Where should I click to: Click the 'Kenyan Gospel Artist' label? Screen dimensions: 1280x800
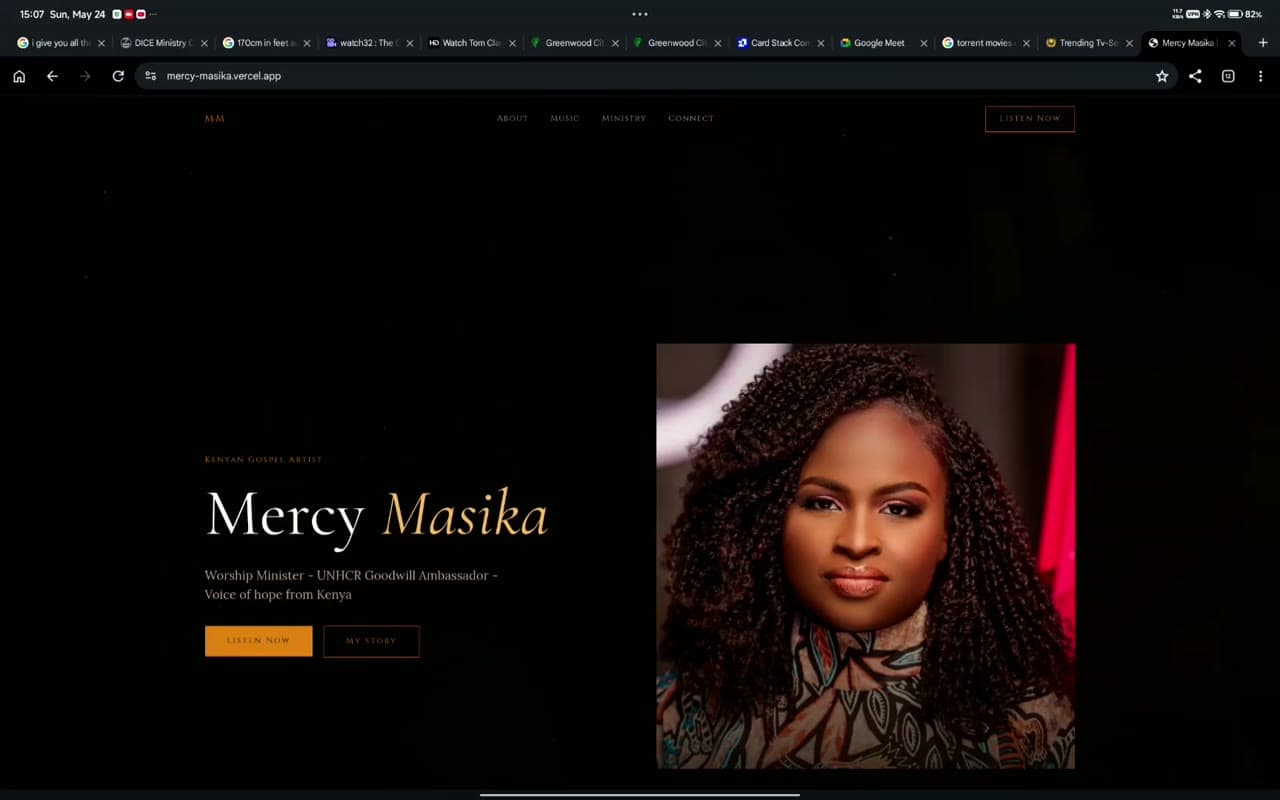click(x=263, y=460)
